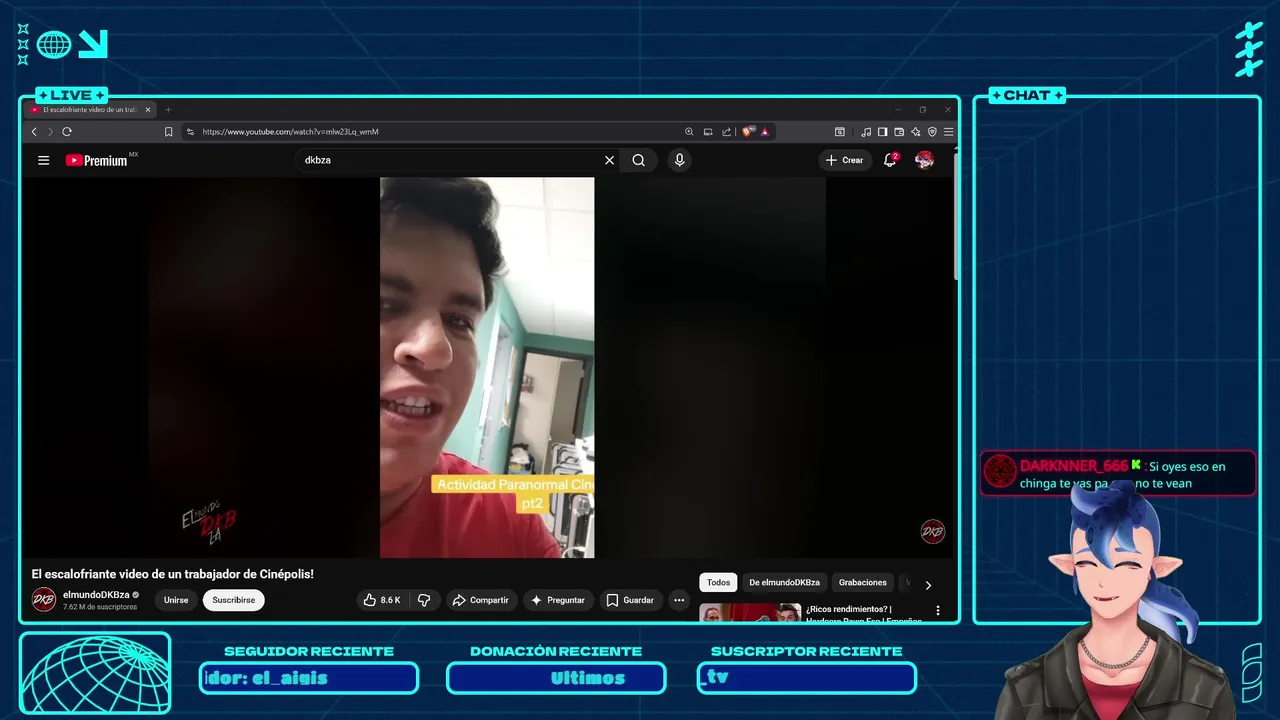Save video with Guardar button
1280x720 pixels.
(x=631, y=600)
